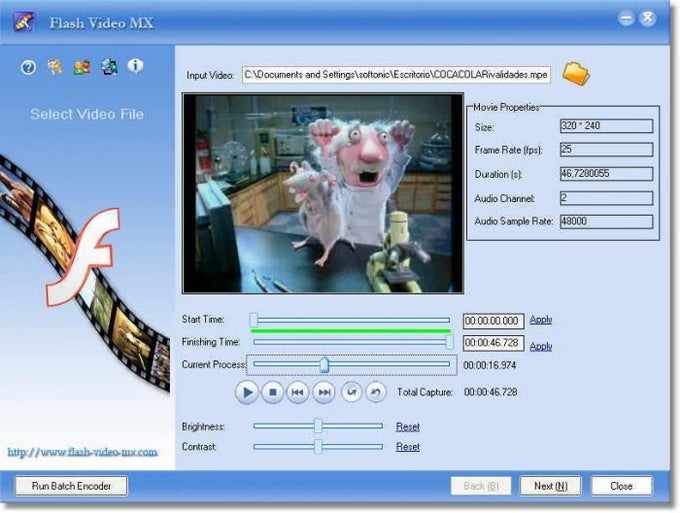Screen dimensions: 680x513
Task: Click the globe monitor website icon
Action: point(109,67)
